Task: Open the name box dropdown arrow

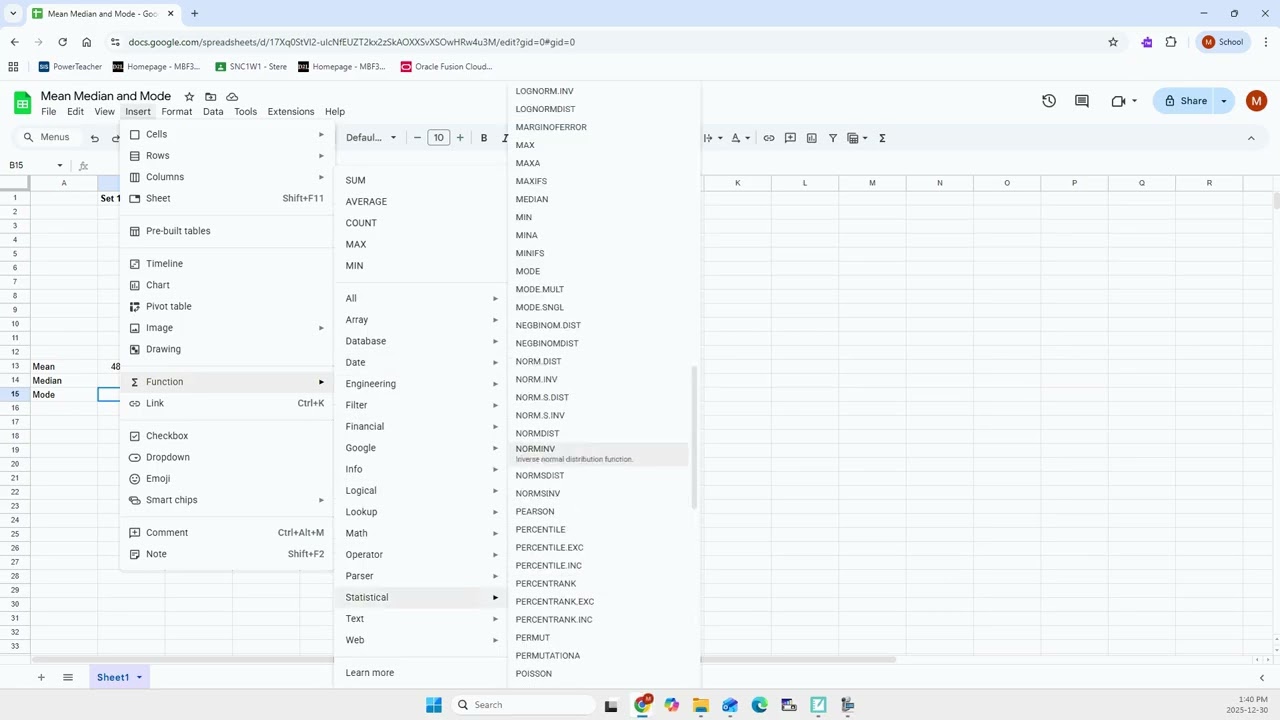Action: click(60, 165)
